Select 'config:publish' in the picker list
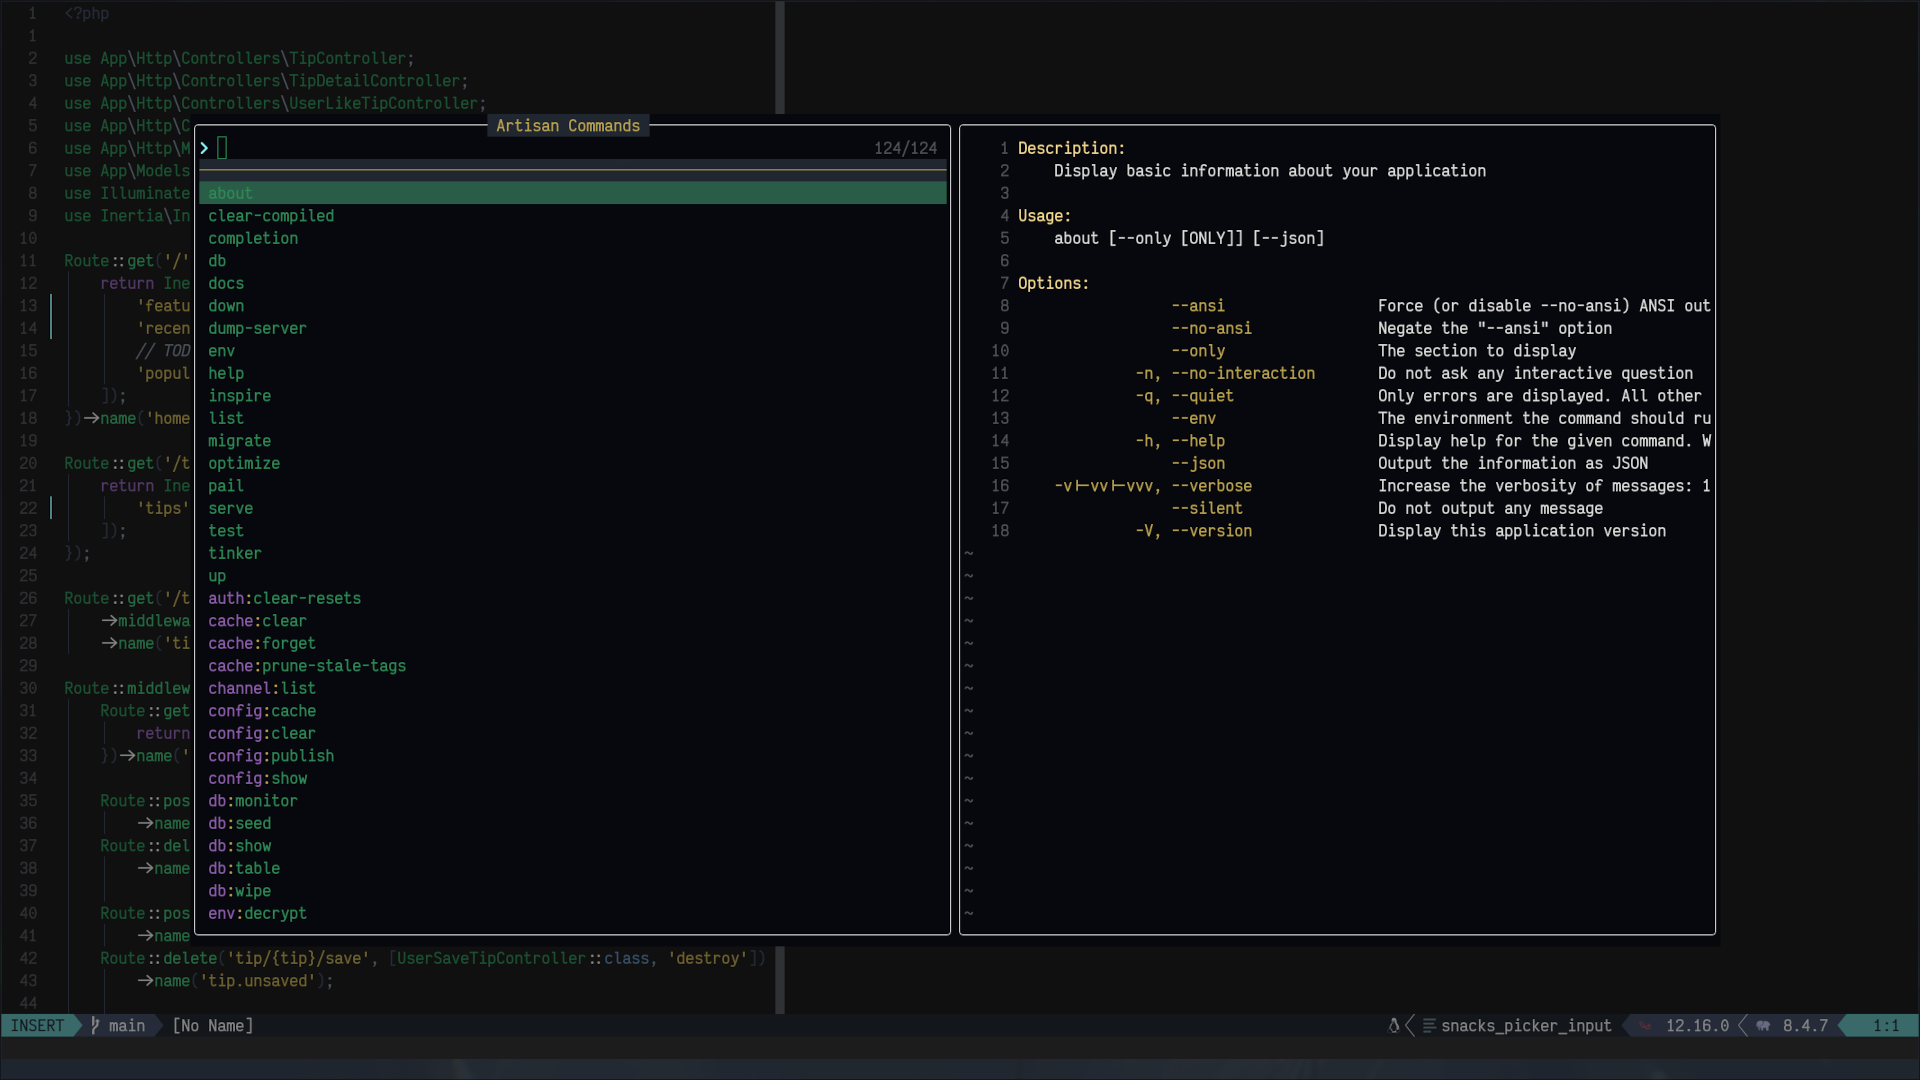This screenshot has width=1920, height=1080. [271, 756]
